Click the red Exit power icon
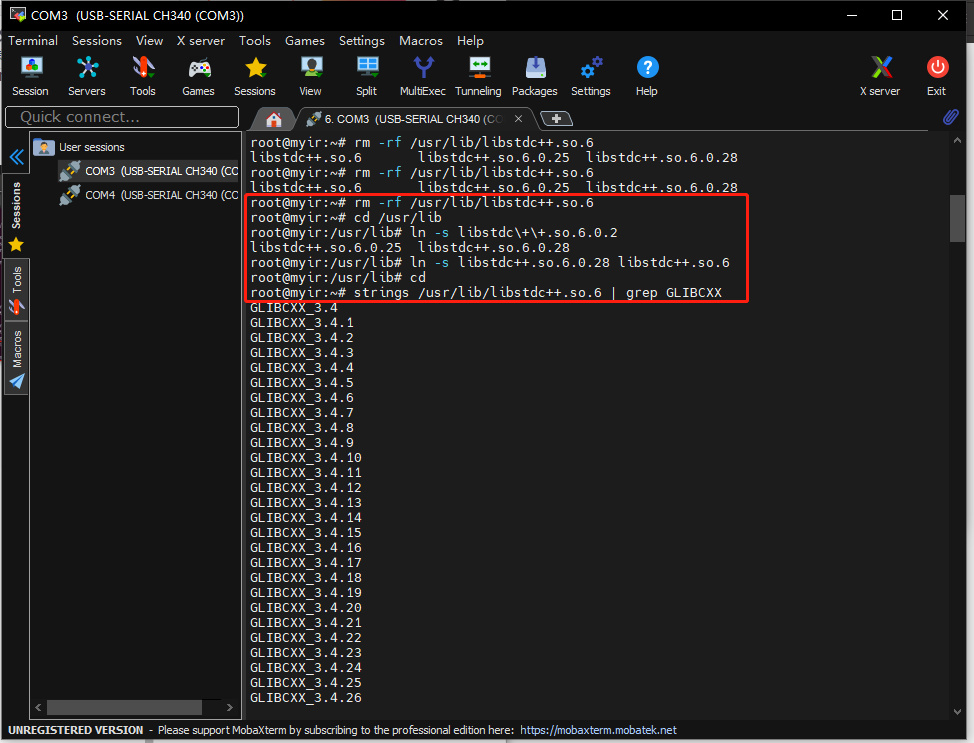Image resolution: width=974 pixels, height=743 pixels. [x=937, y=76]
